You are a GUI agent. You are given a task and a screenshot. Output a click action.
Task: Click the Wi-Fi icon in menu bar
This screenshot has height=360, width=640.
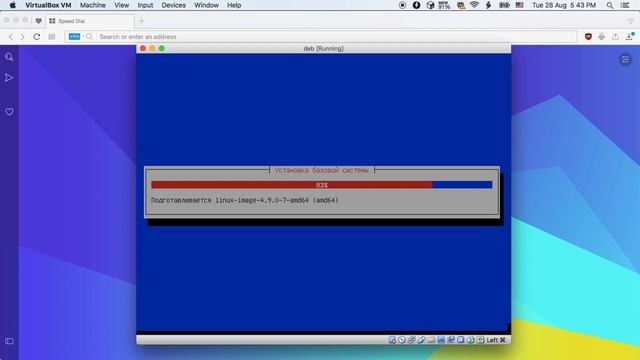[474, 5]
